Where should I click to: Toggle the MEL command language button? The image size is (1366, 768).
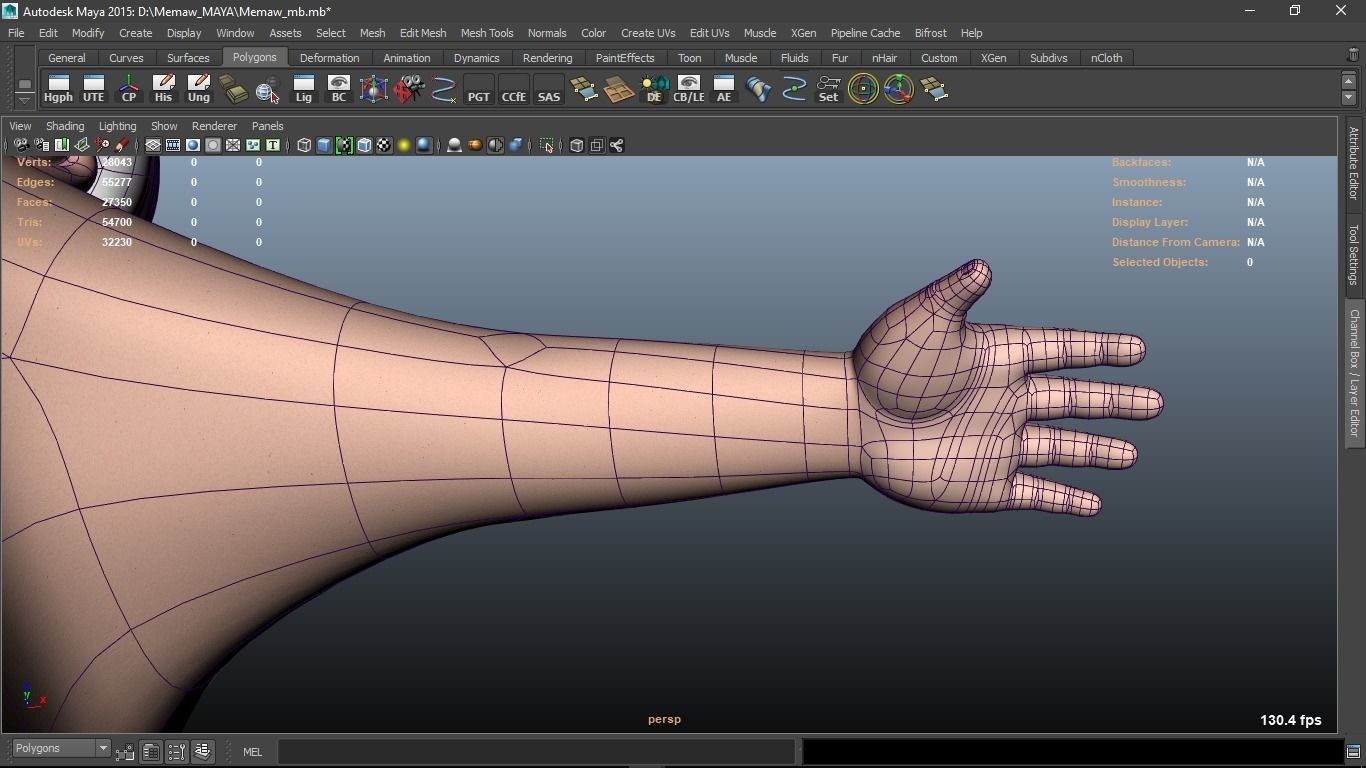tap(252, 752)
